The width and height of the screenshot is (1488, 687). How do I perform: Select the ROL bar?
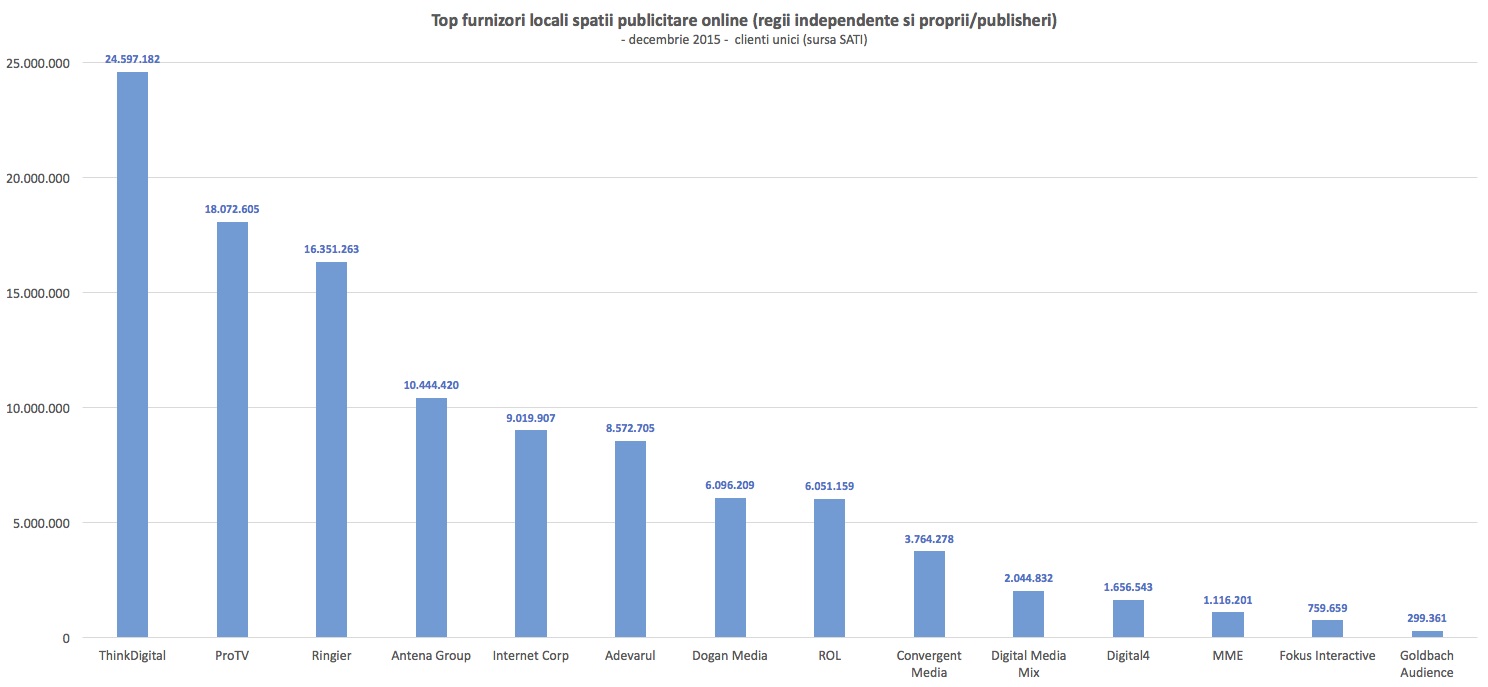pos(829,567)
